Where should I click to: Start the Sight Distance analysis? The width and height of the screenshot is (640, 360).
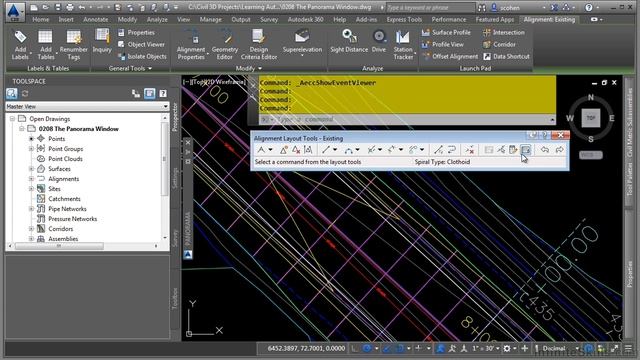349,41
